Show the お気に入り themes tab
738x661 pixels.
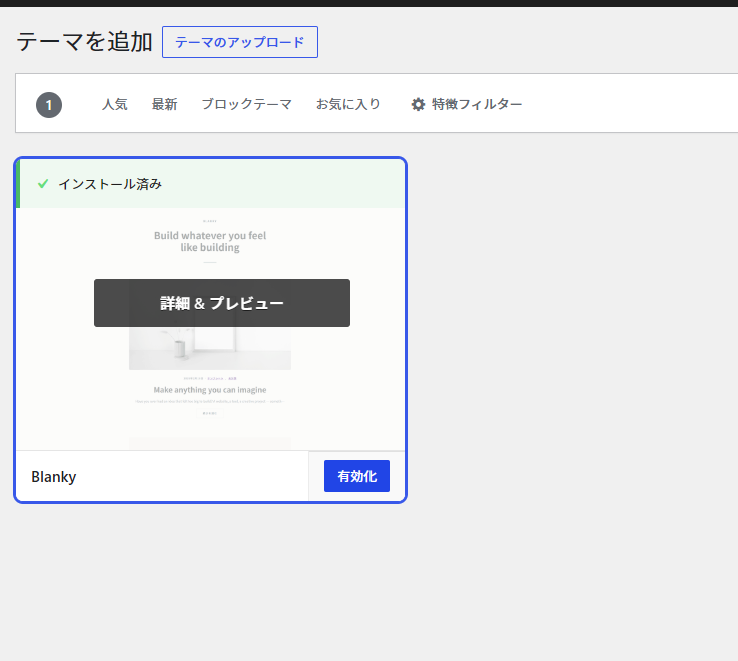click(348, 104)
